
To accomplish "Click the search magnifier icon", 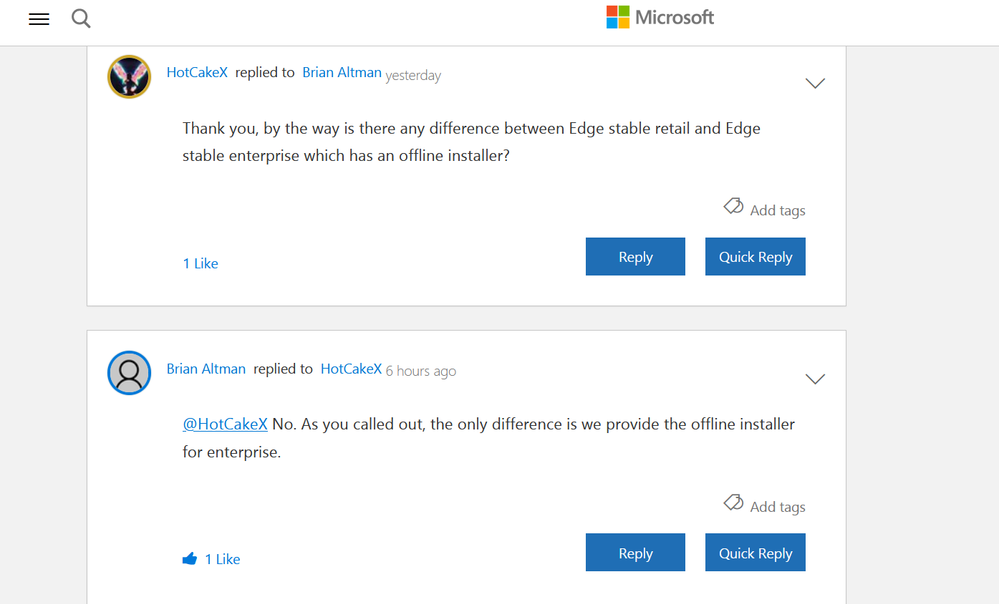I will coord(81,18).
